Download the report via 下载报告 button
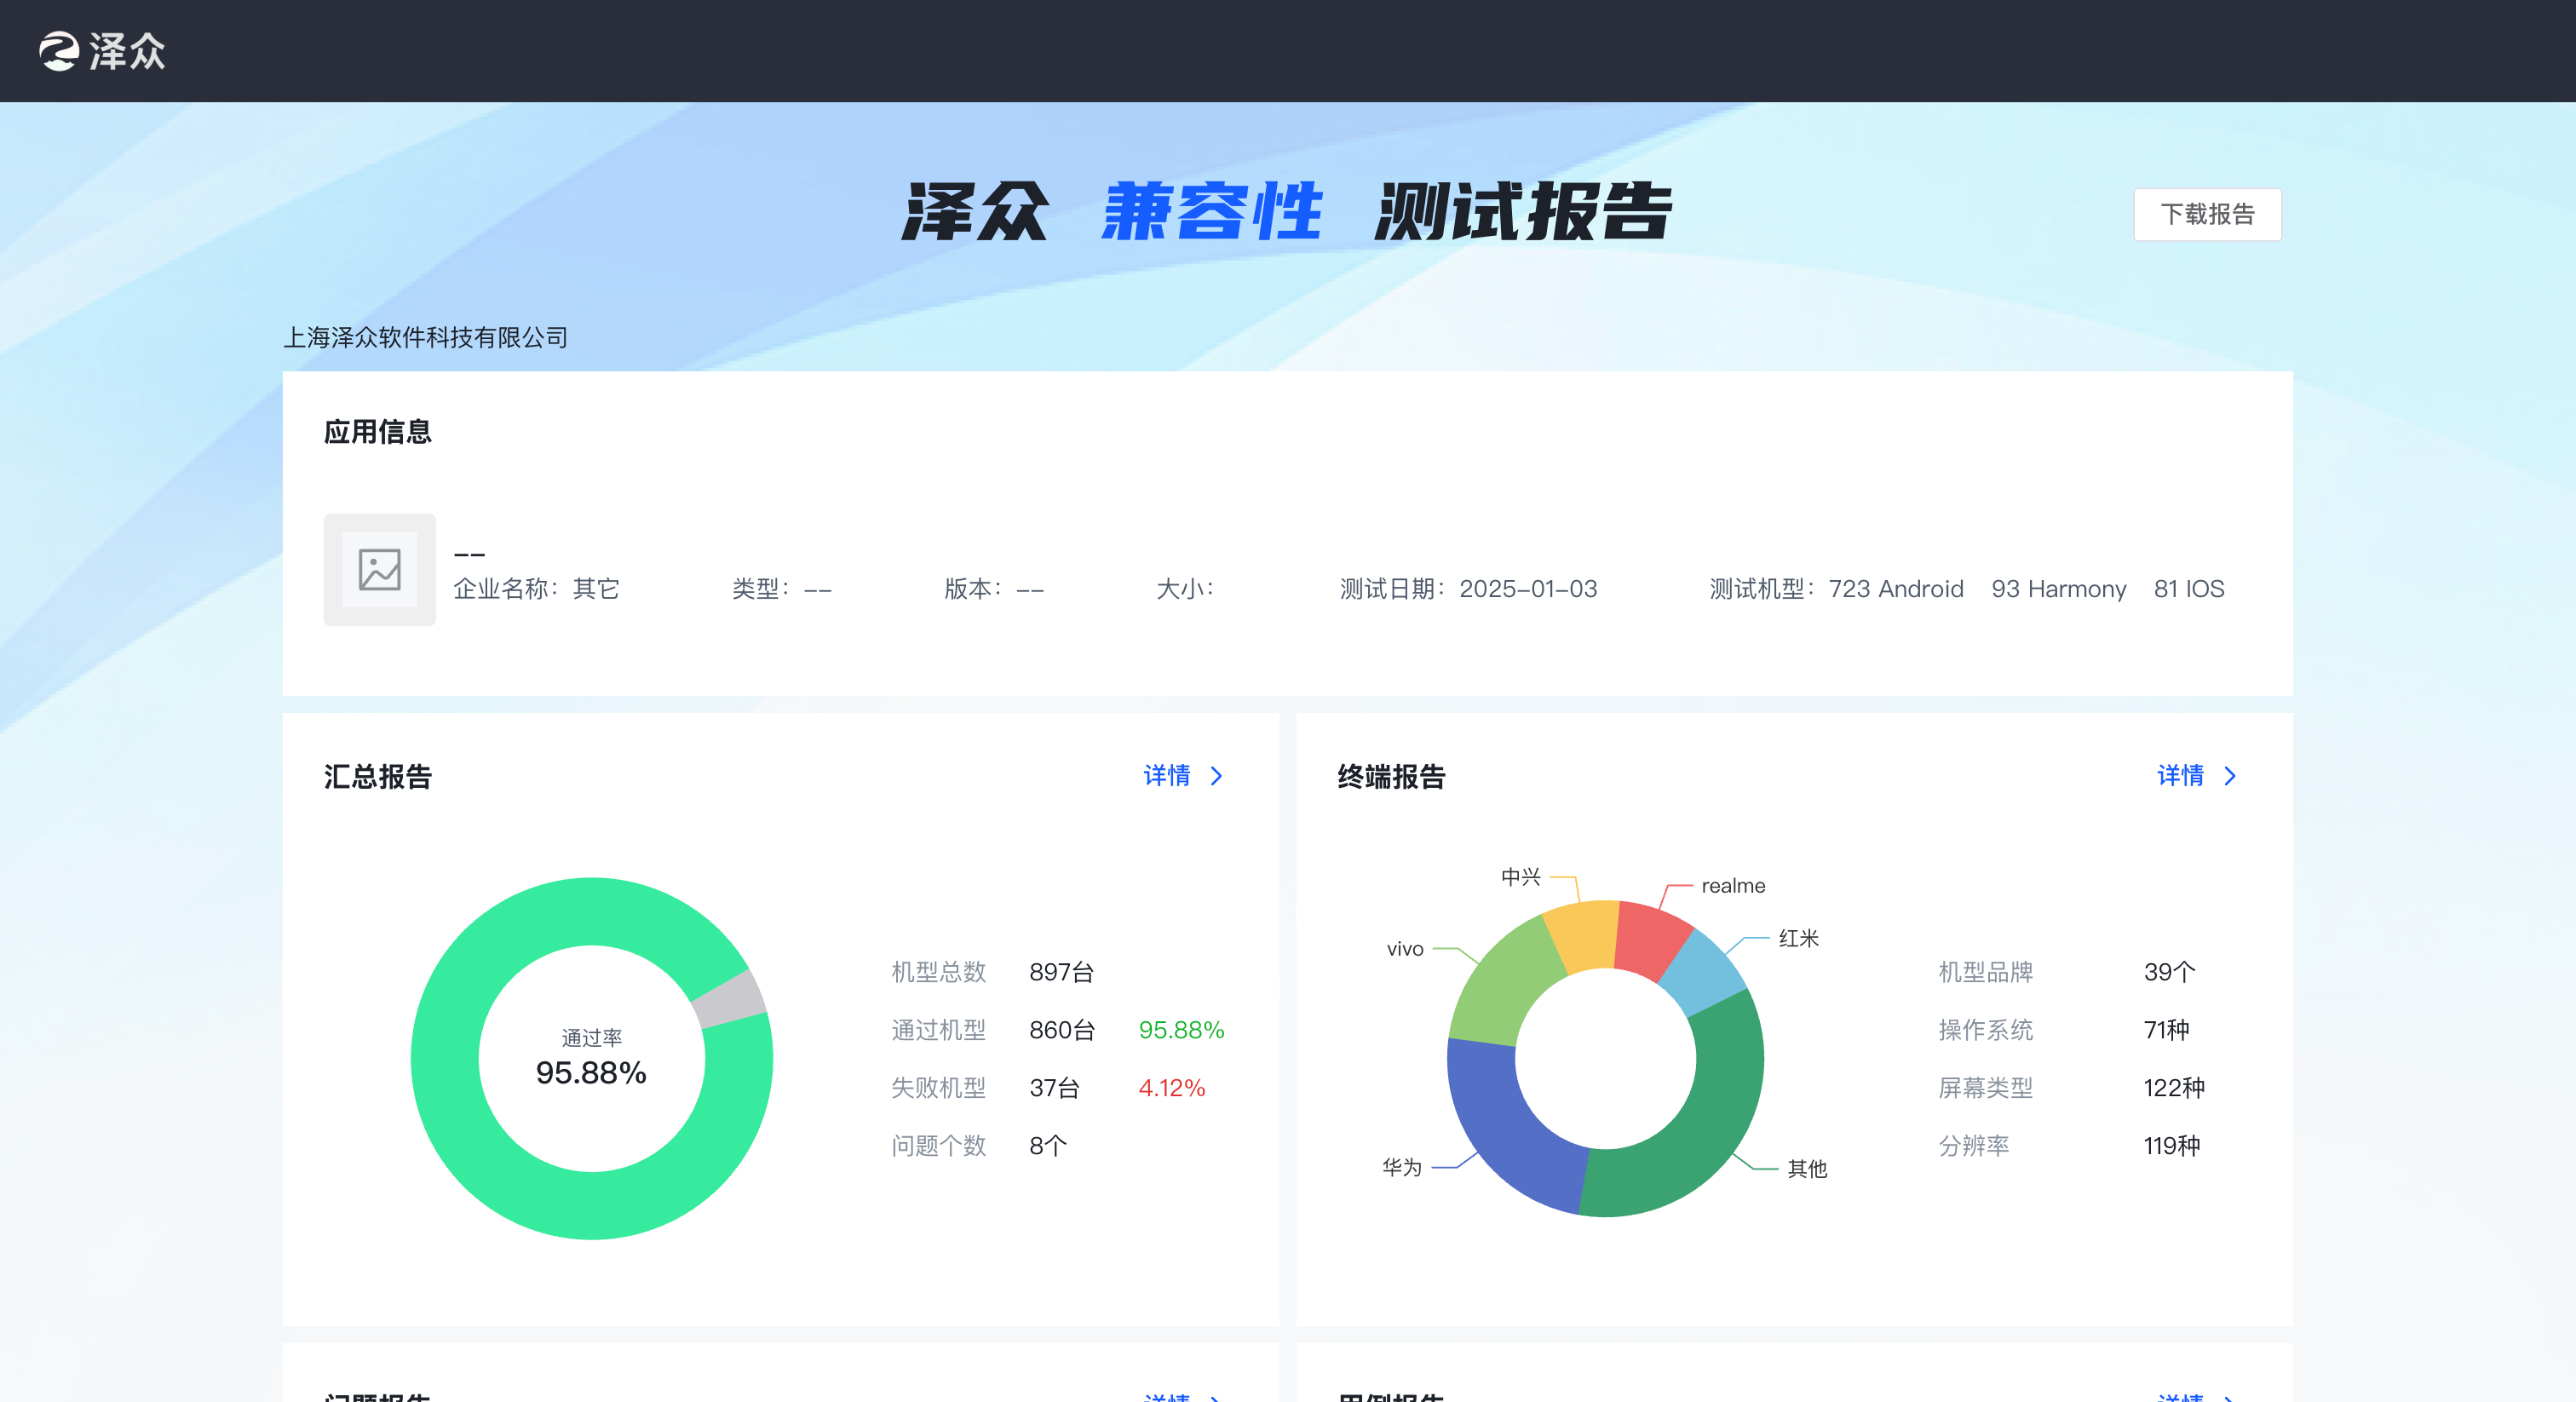 tap(2207, 214)
